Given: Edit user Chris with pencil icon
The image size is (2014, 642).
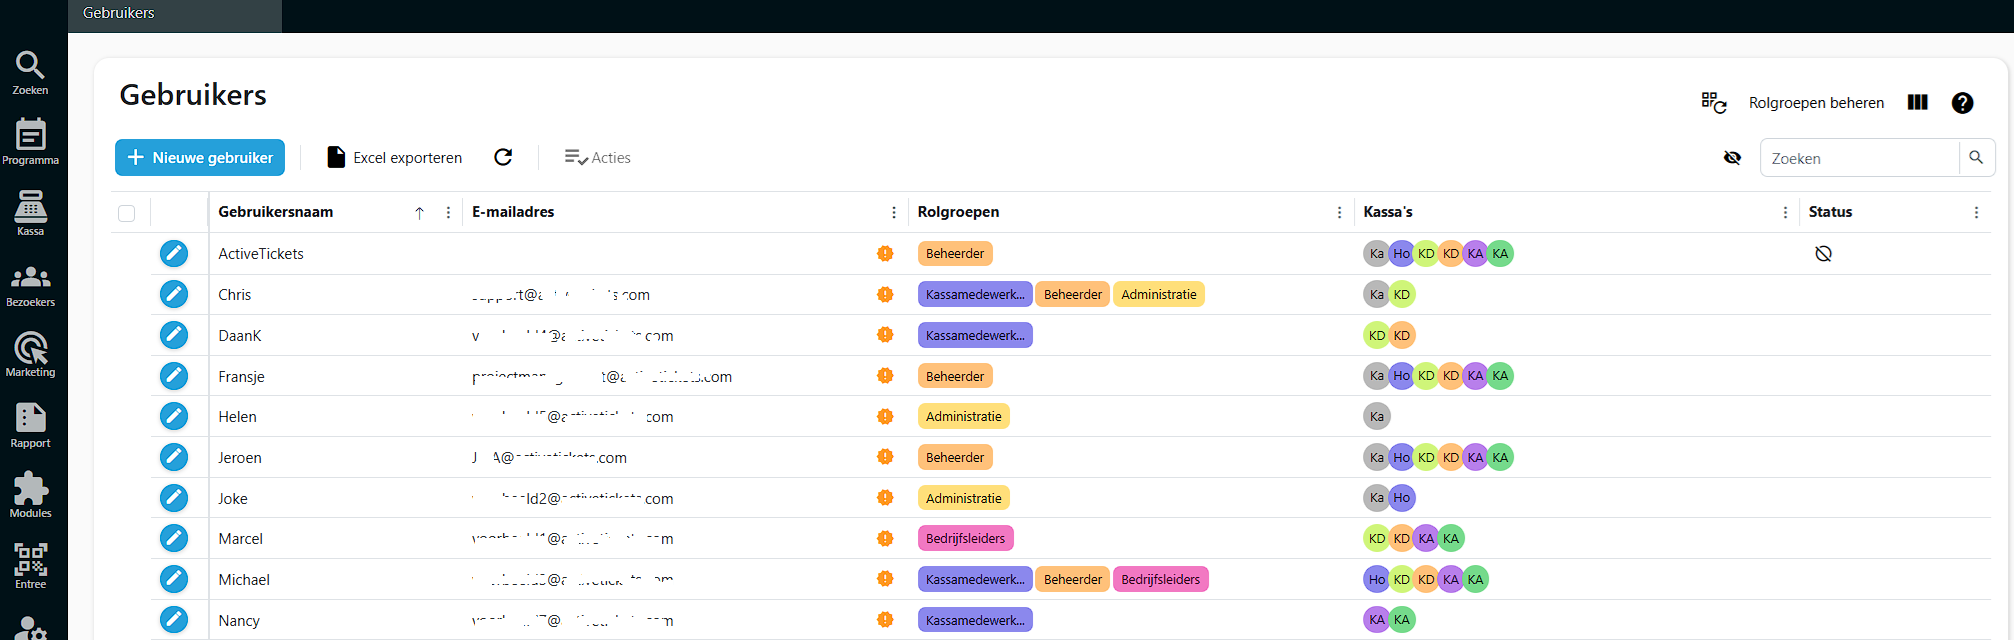Looking at the screenshot, I should (174, 294).
